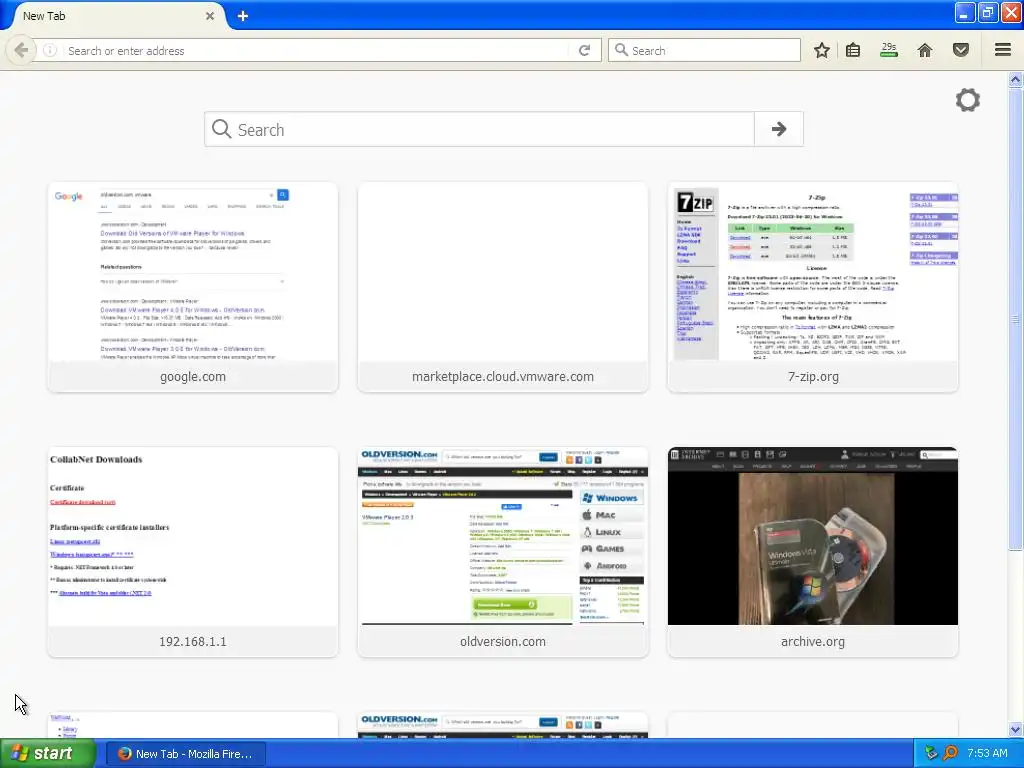Open the hamburger menu
This screenshot has width=1024, height=768.
click(x=1003, y=50)
